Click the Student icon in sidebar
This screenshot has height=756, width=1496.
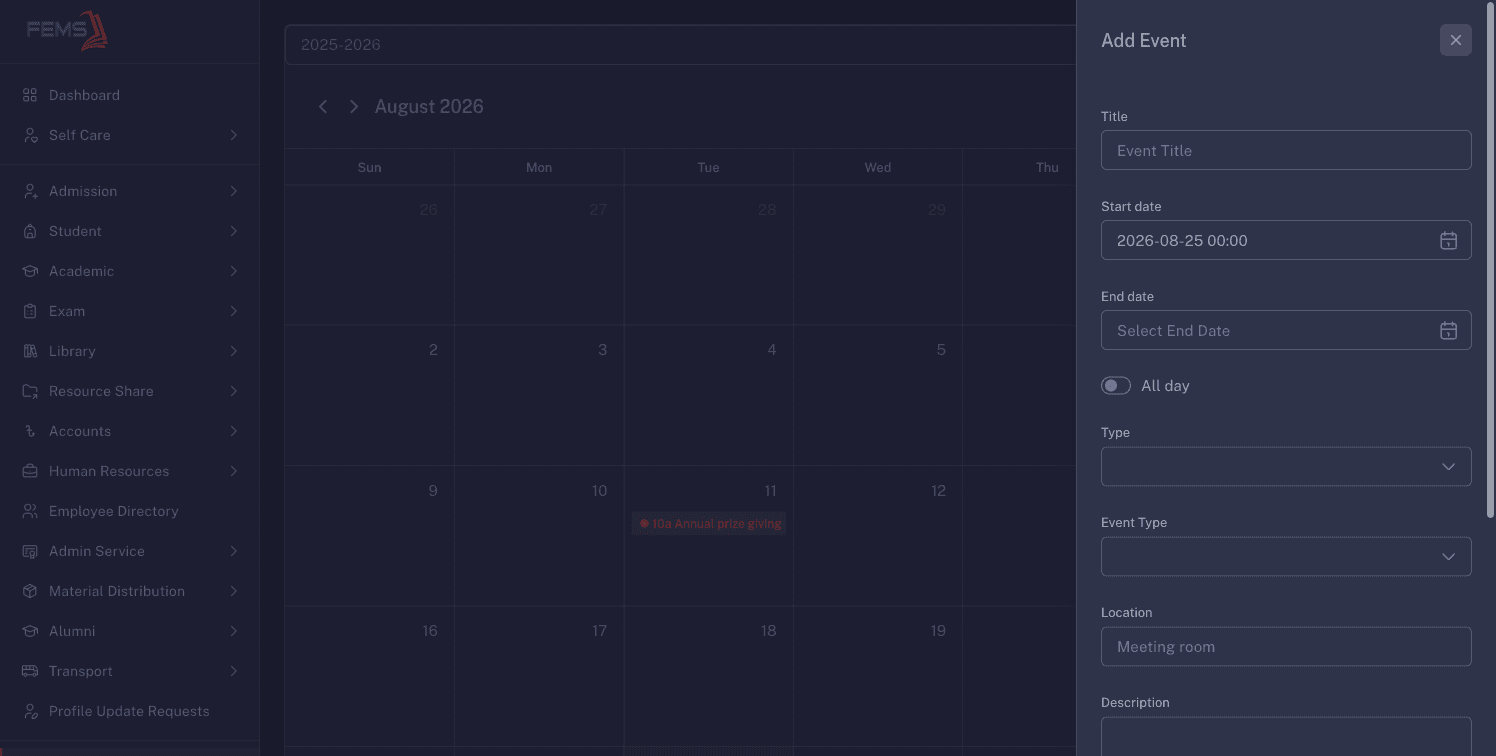[x=30, y=231]
